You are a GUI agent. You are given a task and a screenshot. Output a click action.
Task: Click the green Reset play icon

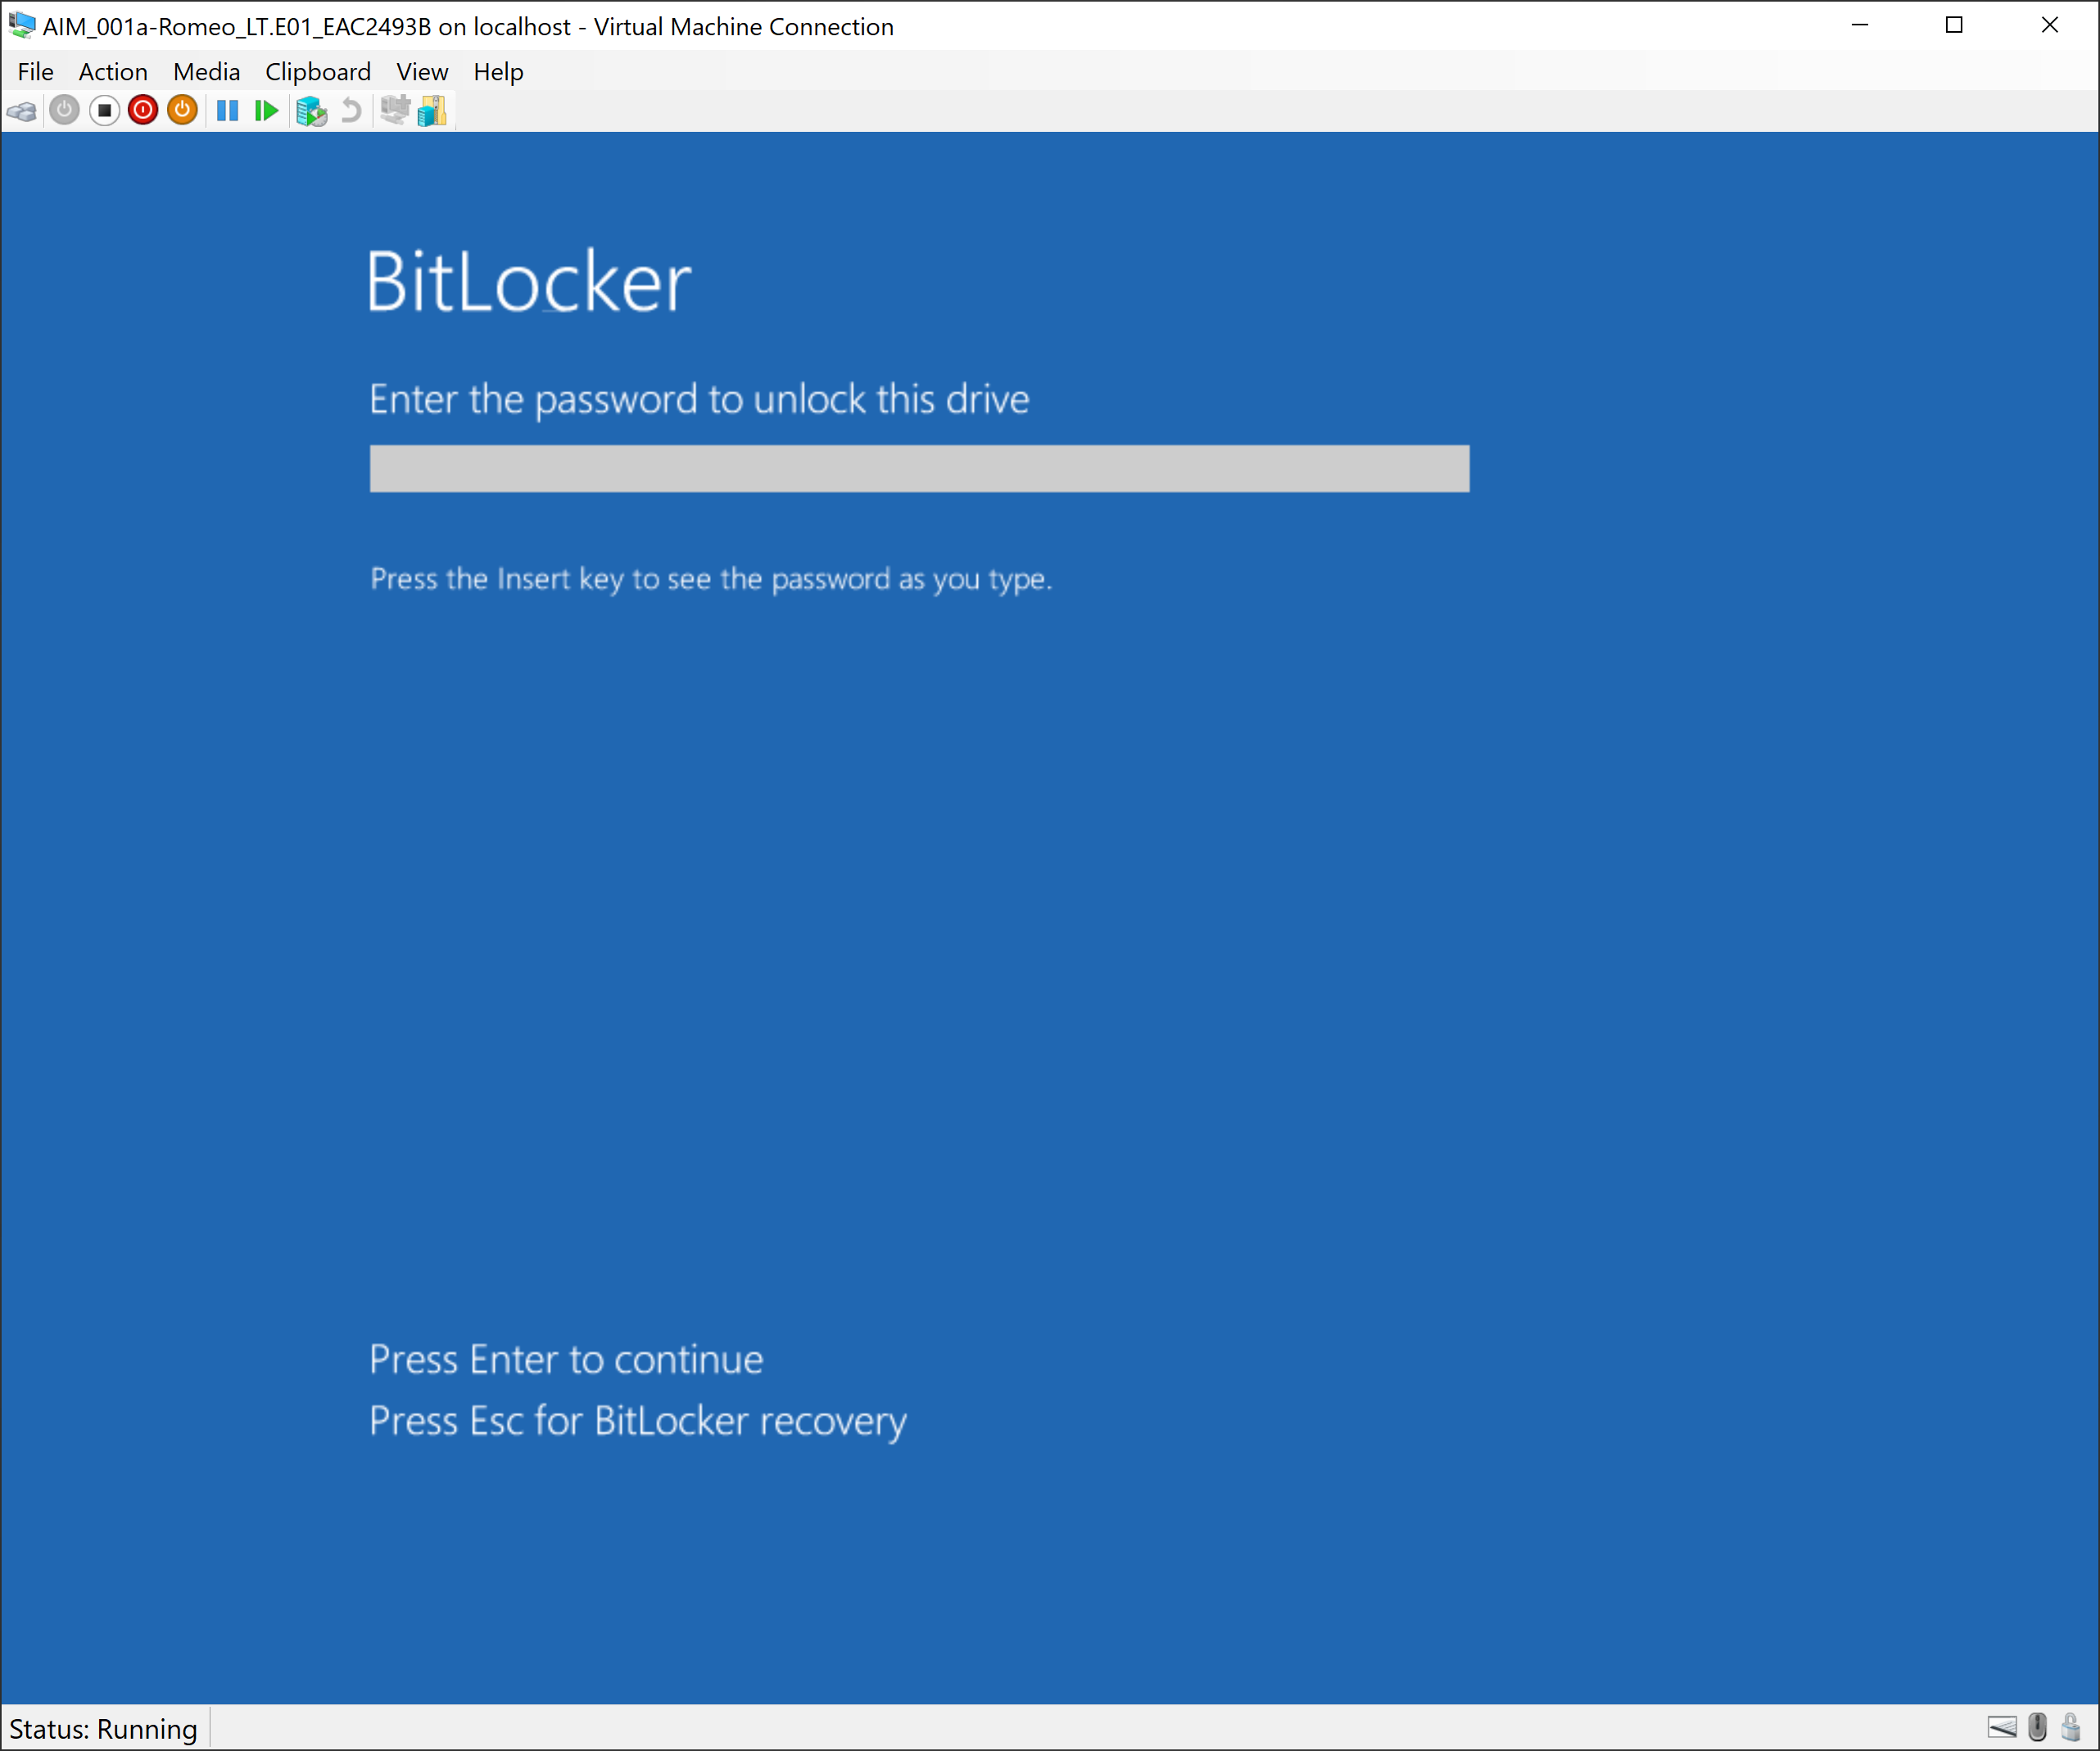coord(266,111)
